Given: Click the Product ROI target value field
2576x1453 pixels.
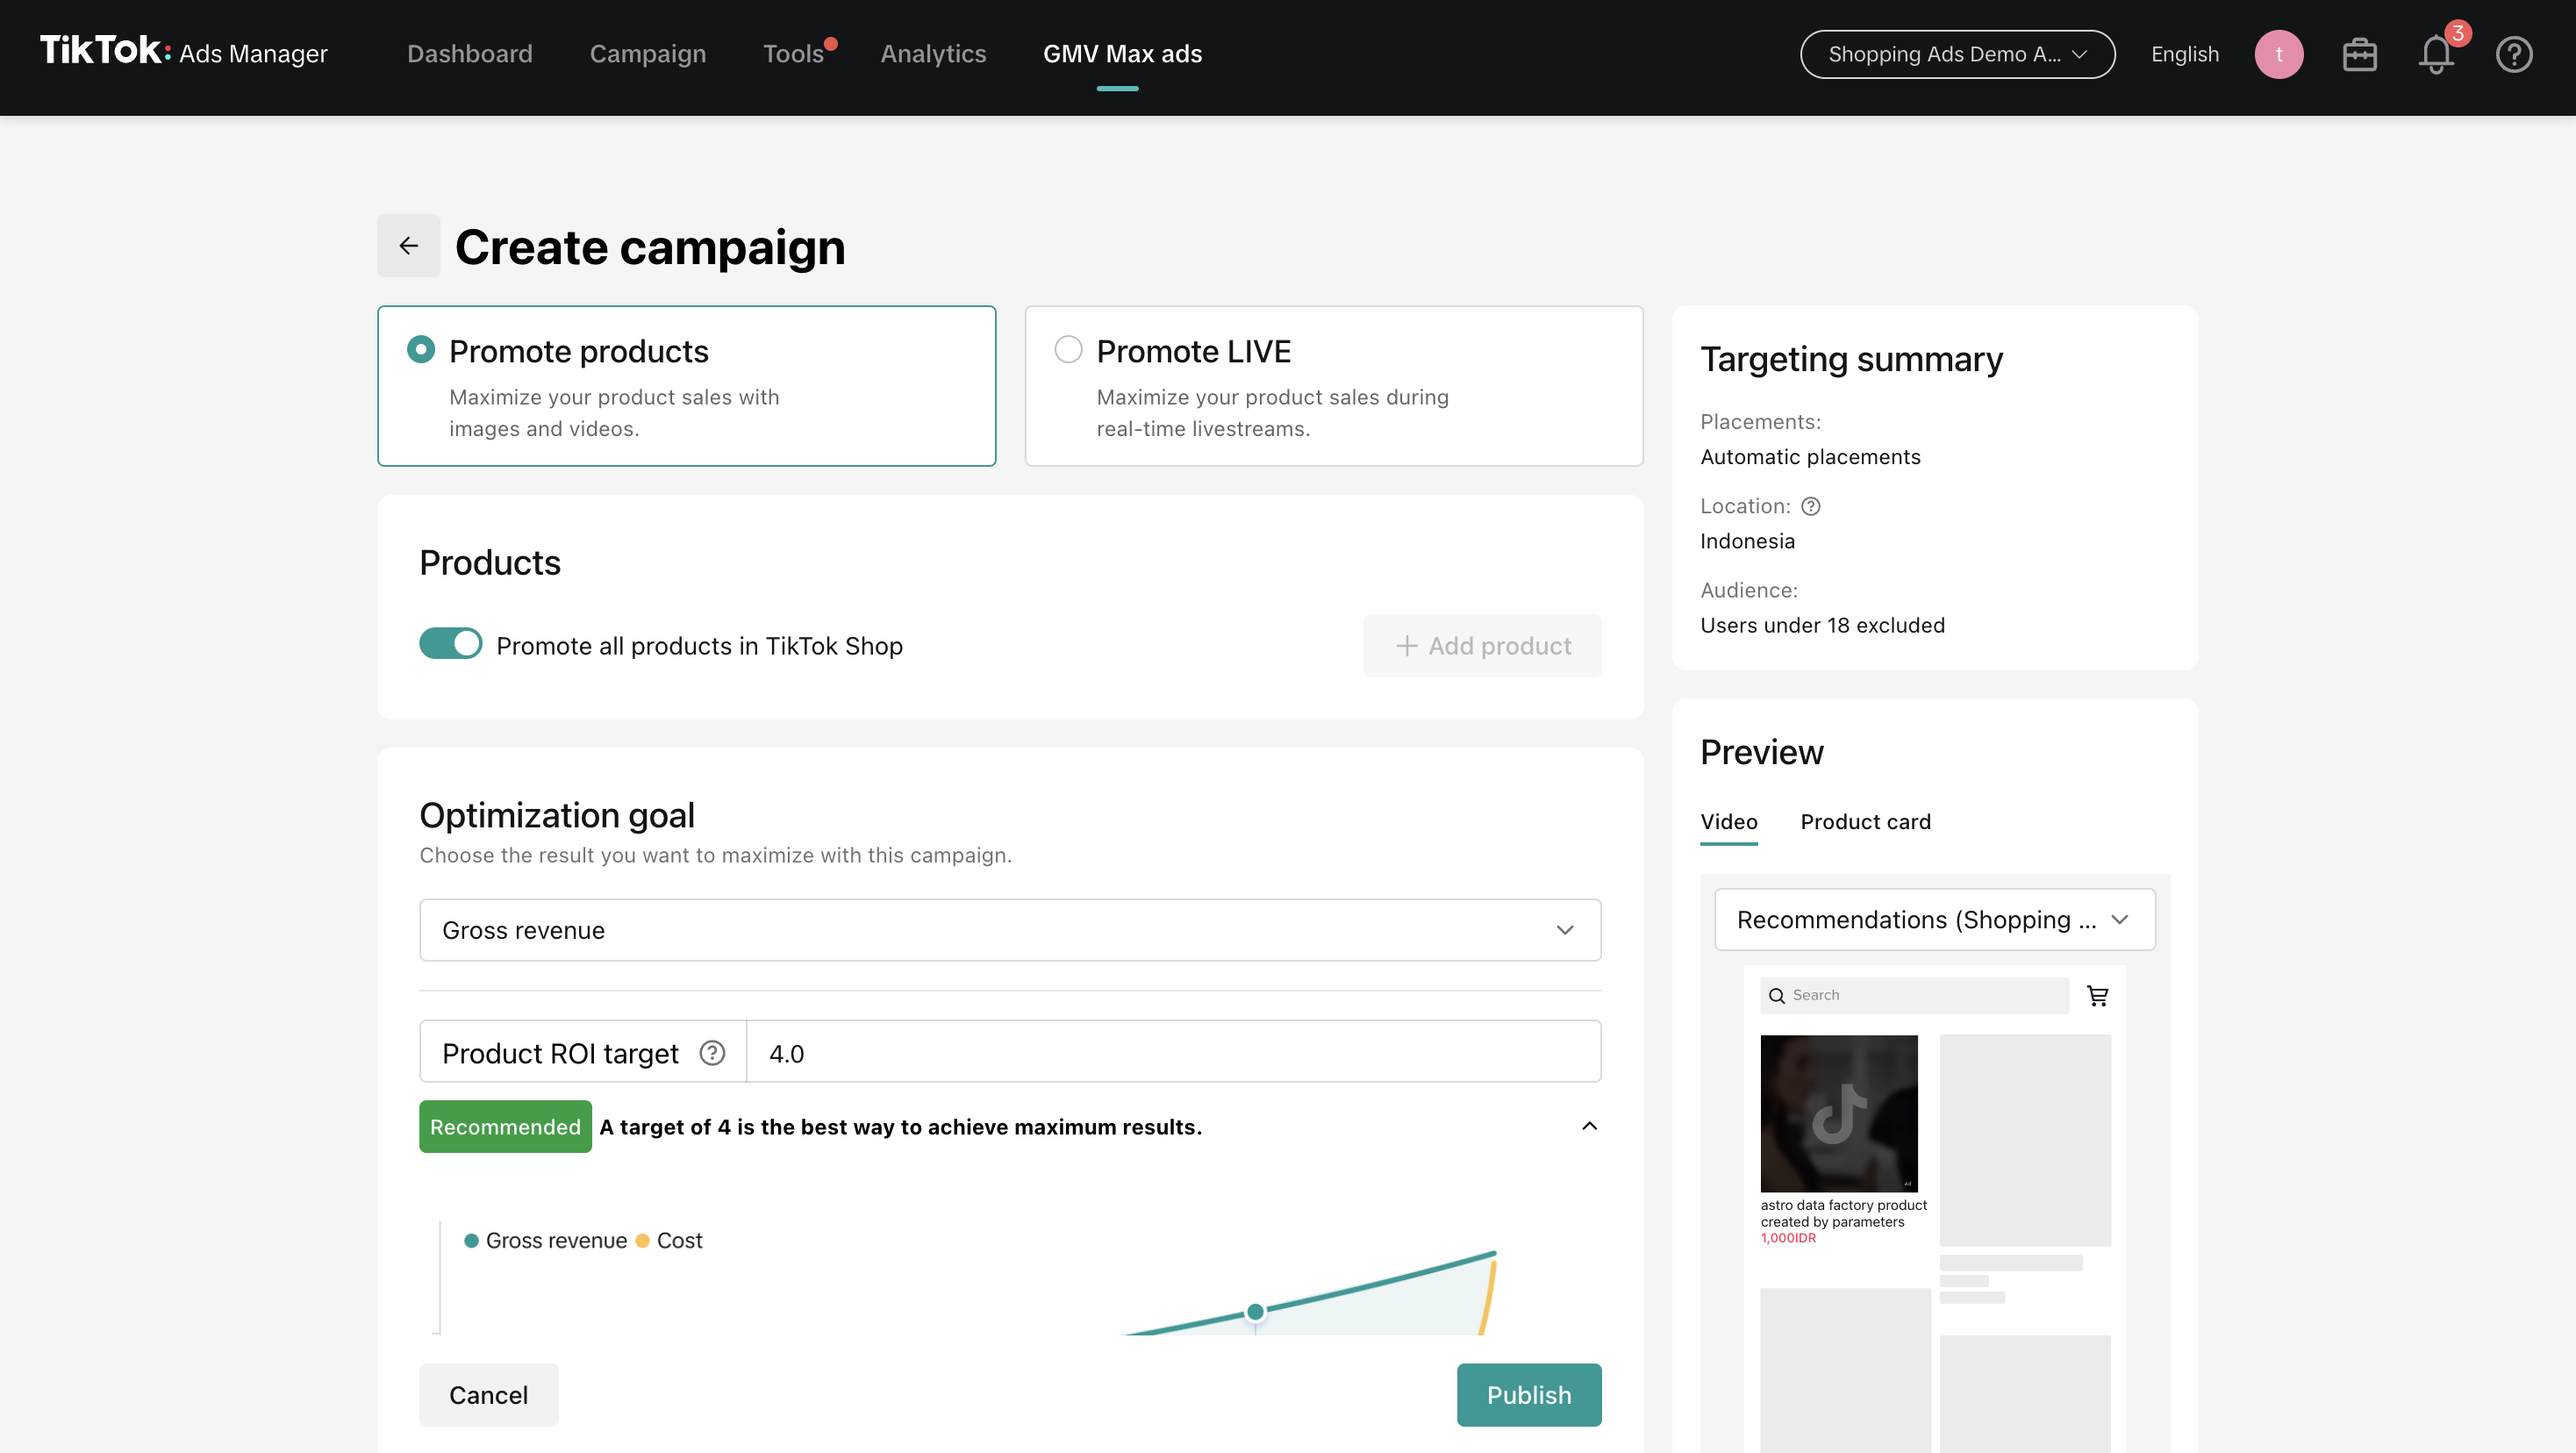Looking at the screenshot, I should 1172,1053.
